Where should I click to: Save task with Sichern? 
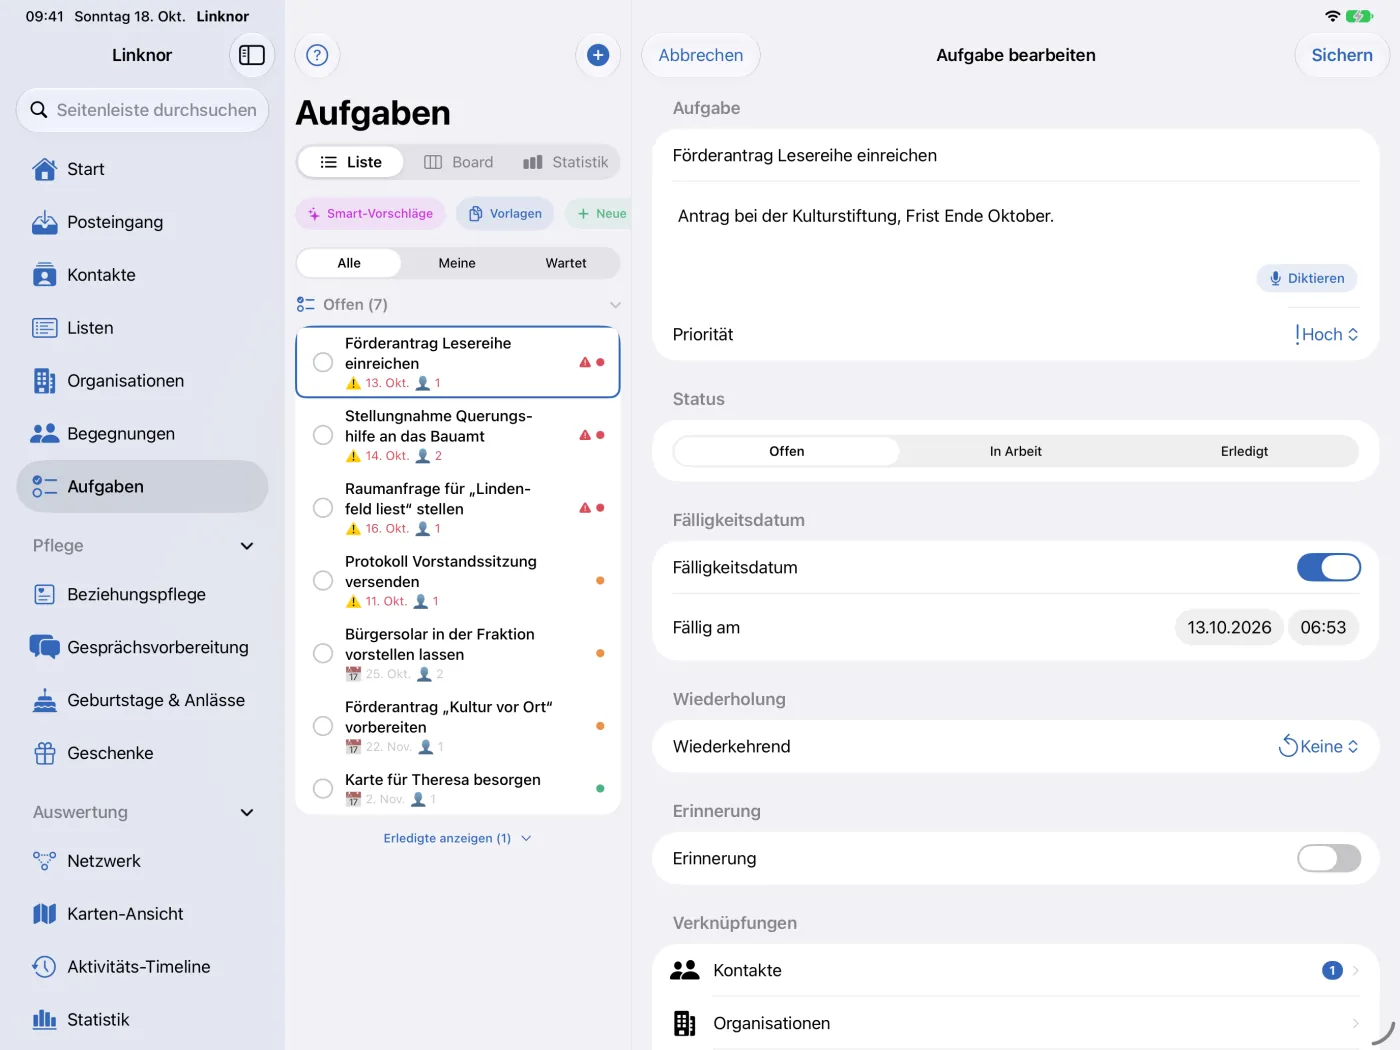[1342, 55]
